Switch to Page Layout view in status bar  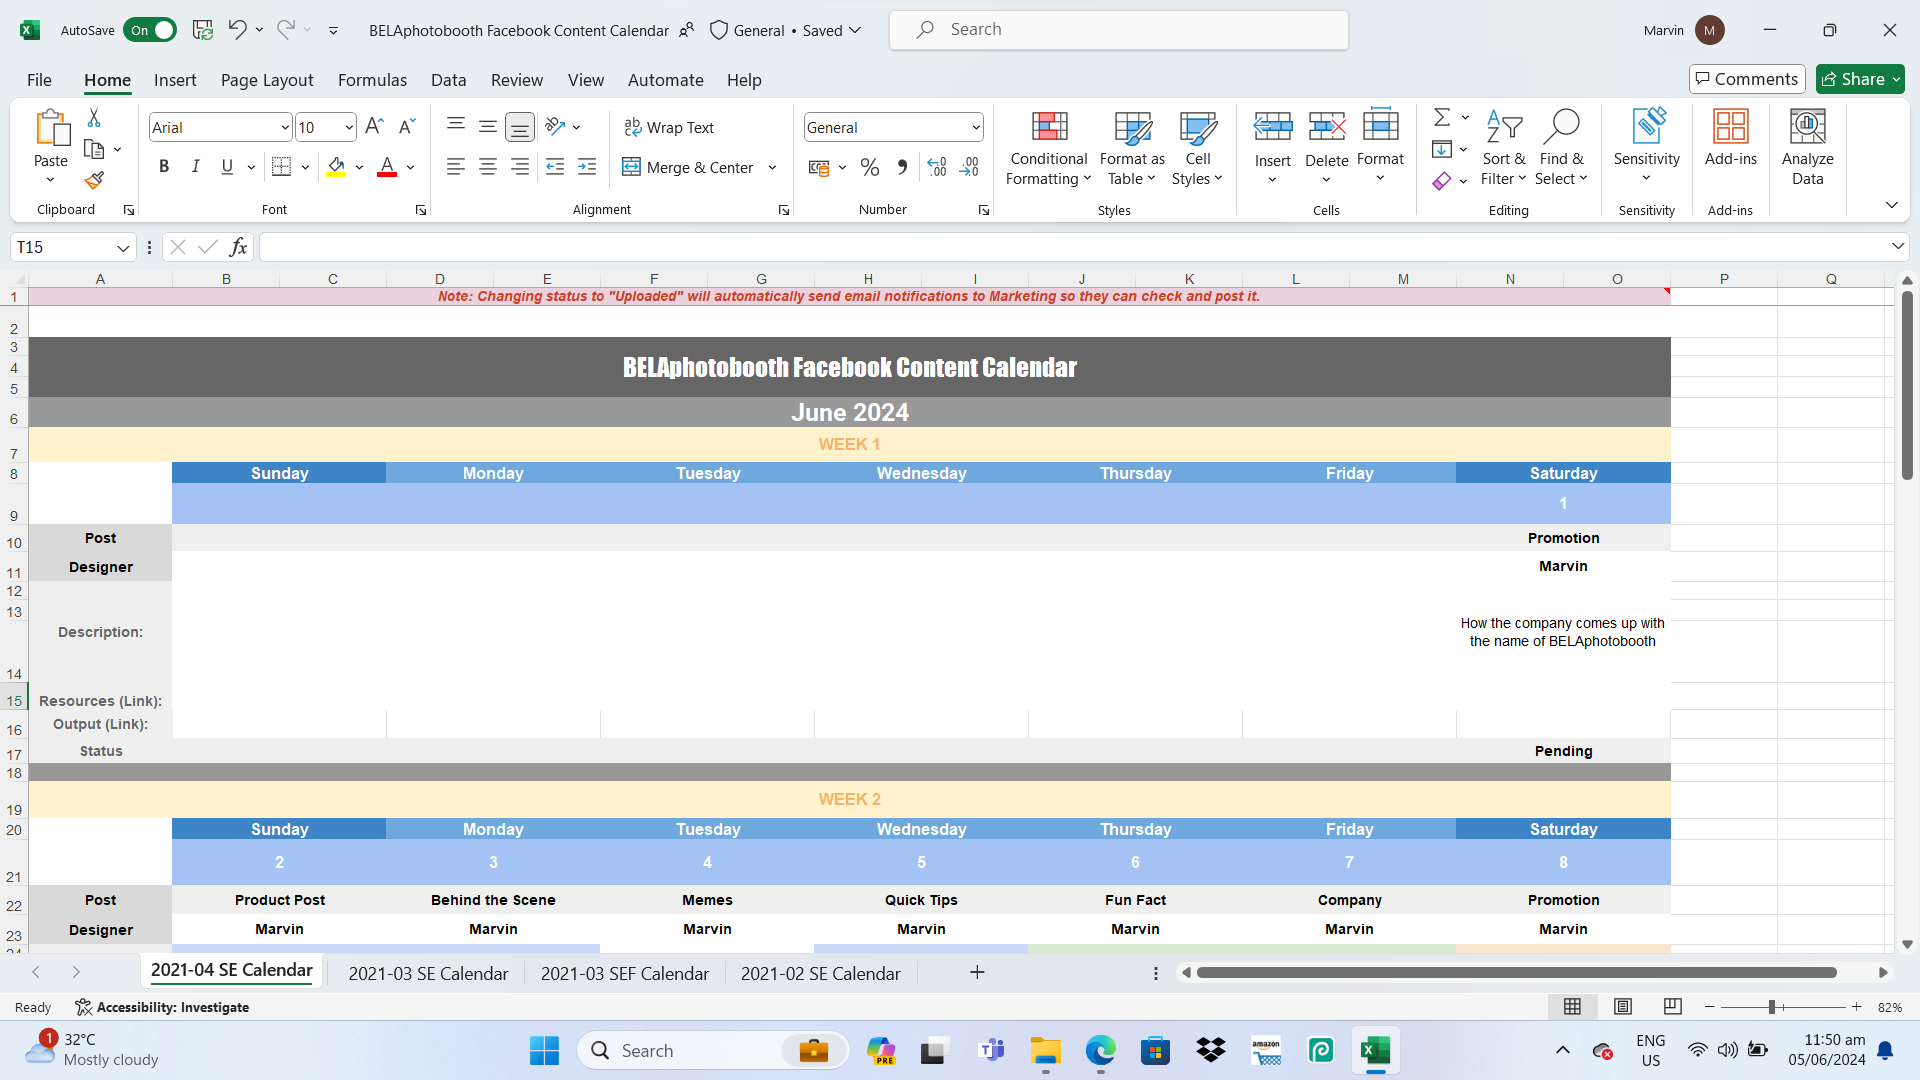1623,1006
